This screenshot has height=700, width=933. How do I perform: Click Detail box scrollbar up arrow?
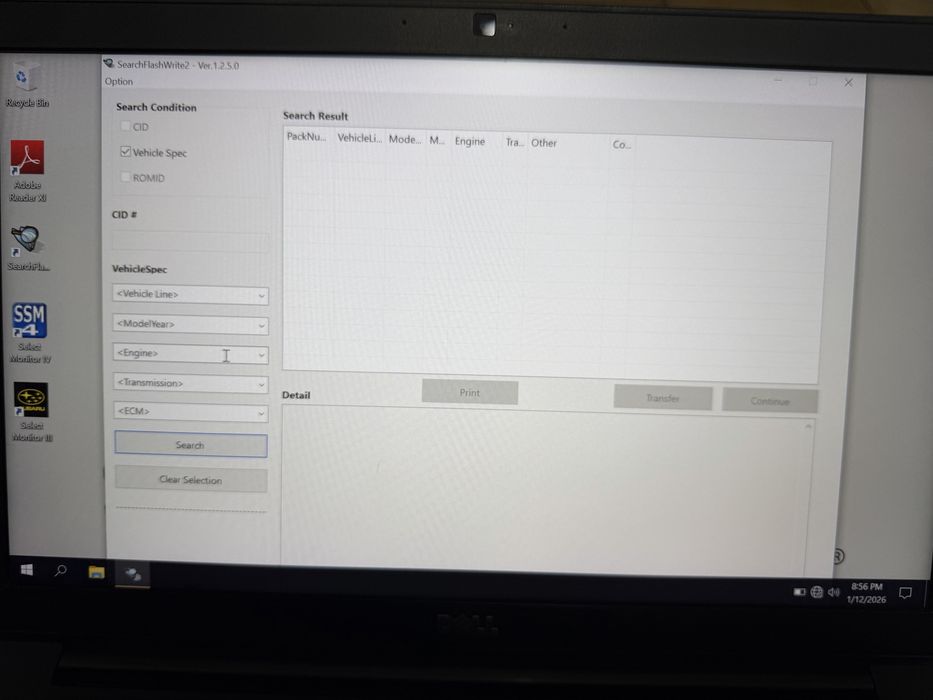point(808,427)
